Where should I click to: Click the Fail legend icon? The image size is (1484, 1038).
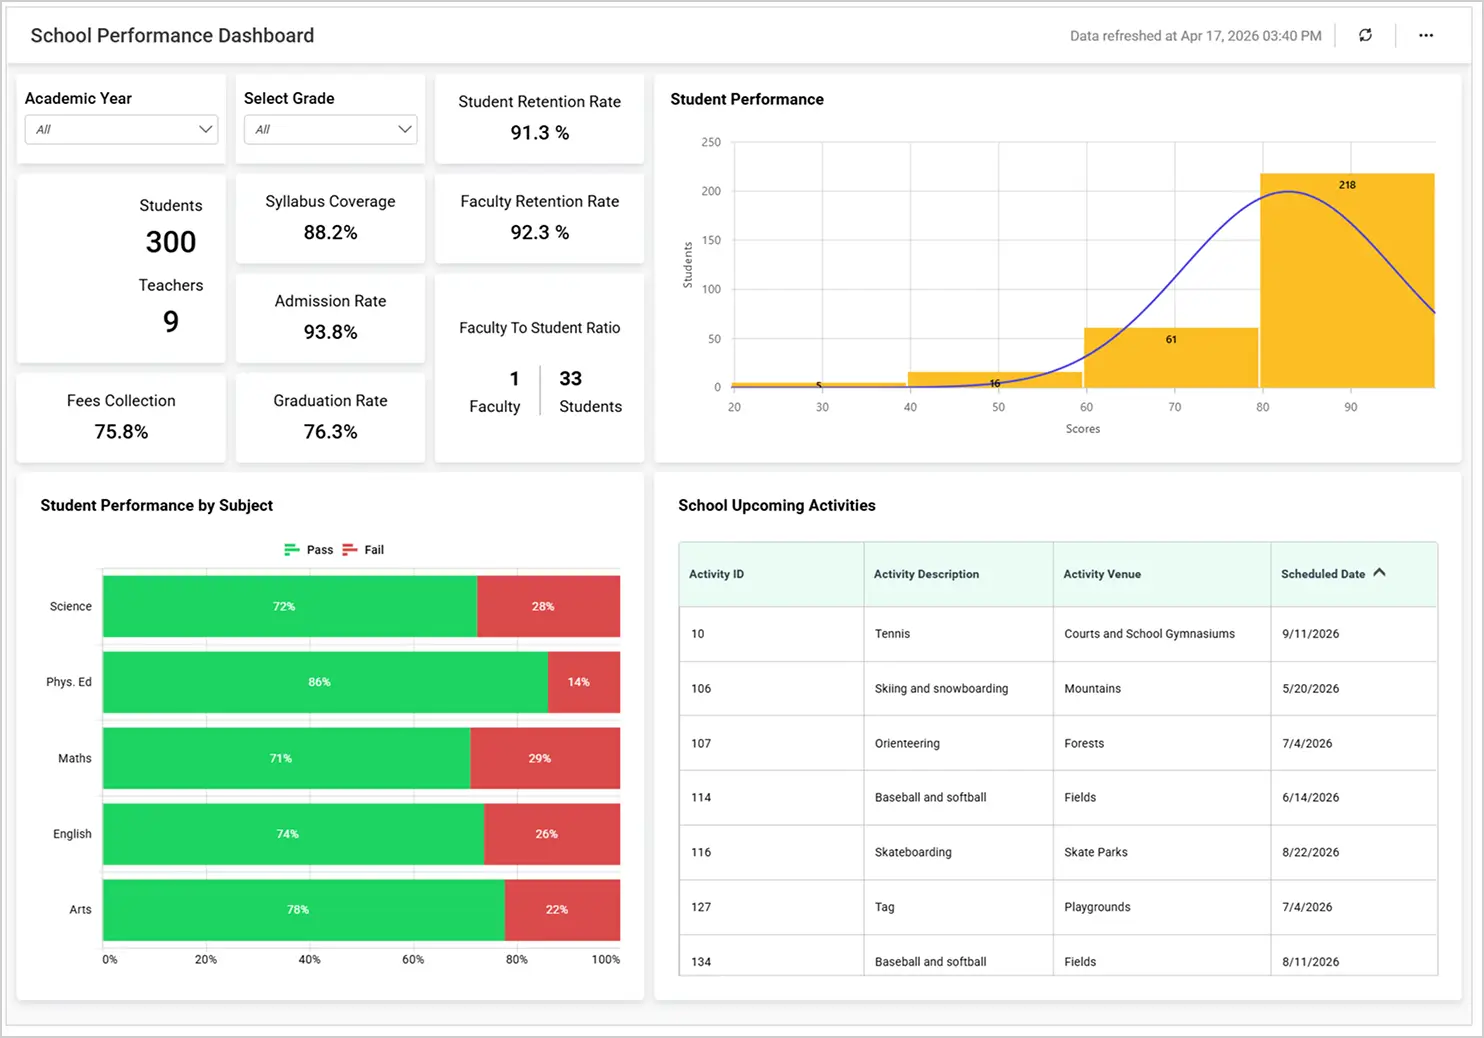[x=349, y=549]
